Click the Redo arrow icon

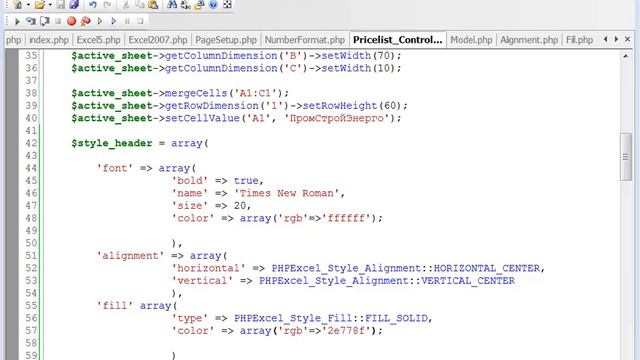[x=107, y=5]
